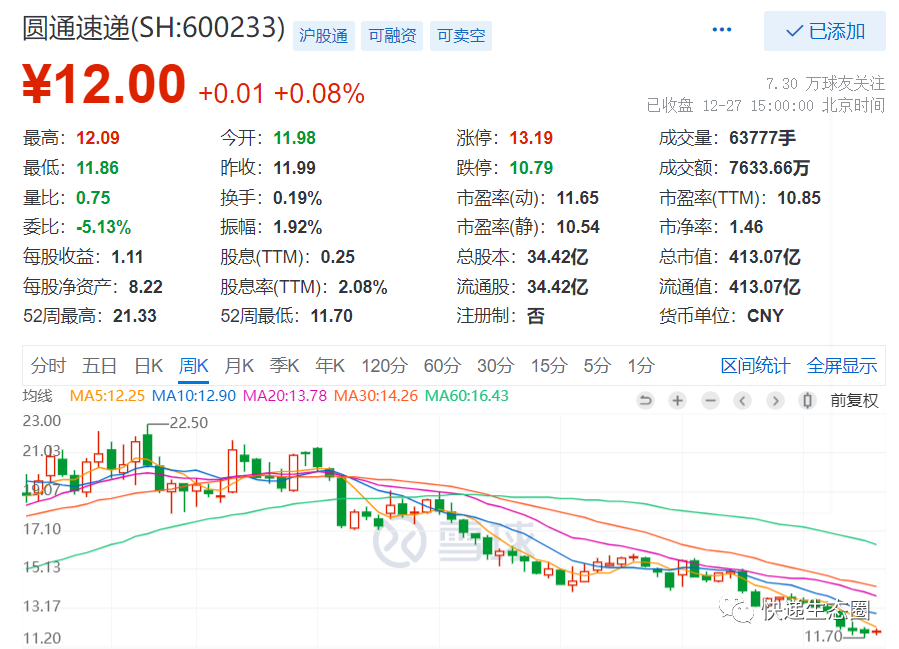Click the candlestick style icon
Screen dimensions: 899x649
pyautogui.click(x=807, y=400)
